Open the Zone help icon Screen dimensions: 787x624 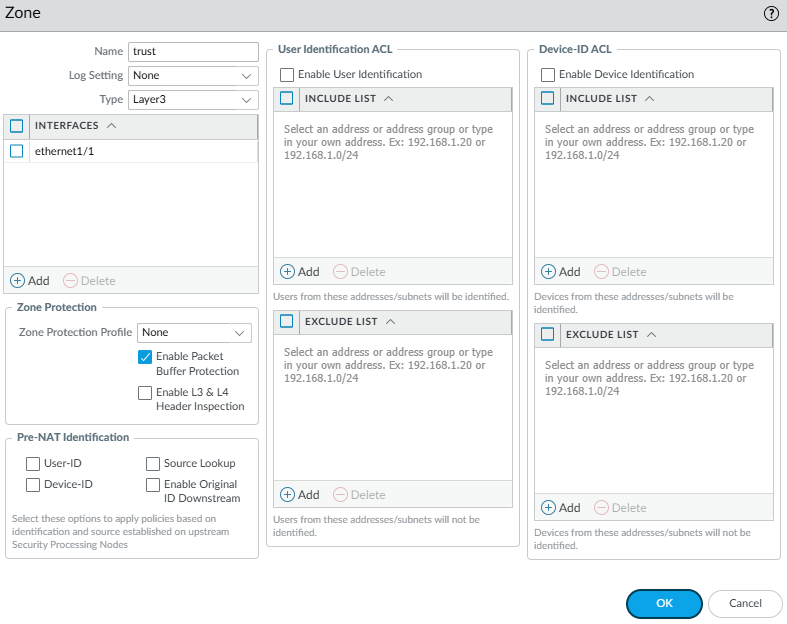[x=771, y=14]
